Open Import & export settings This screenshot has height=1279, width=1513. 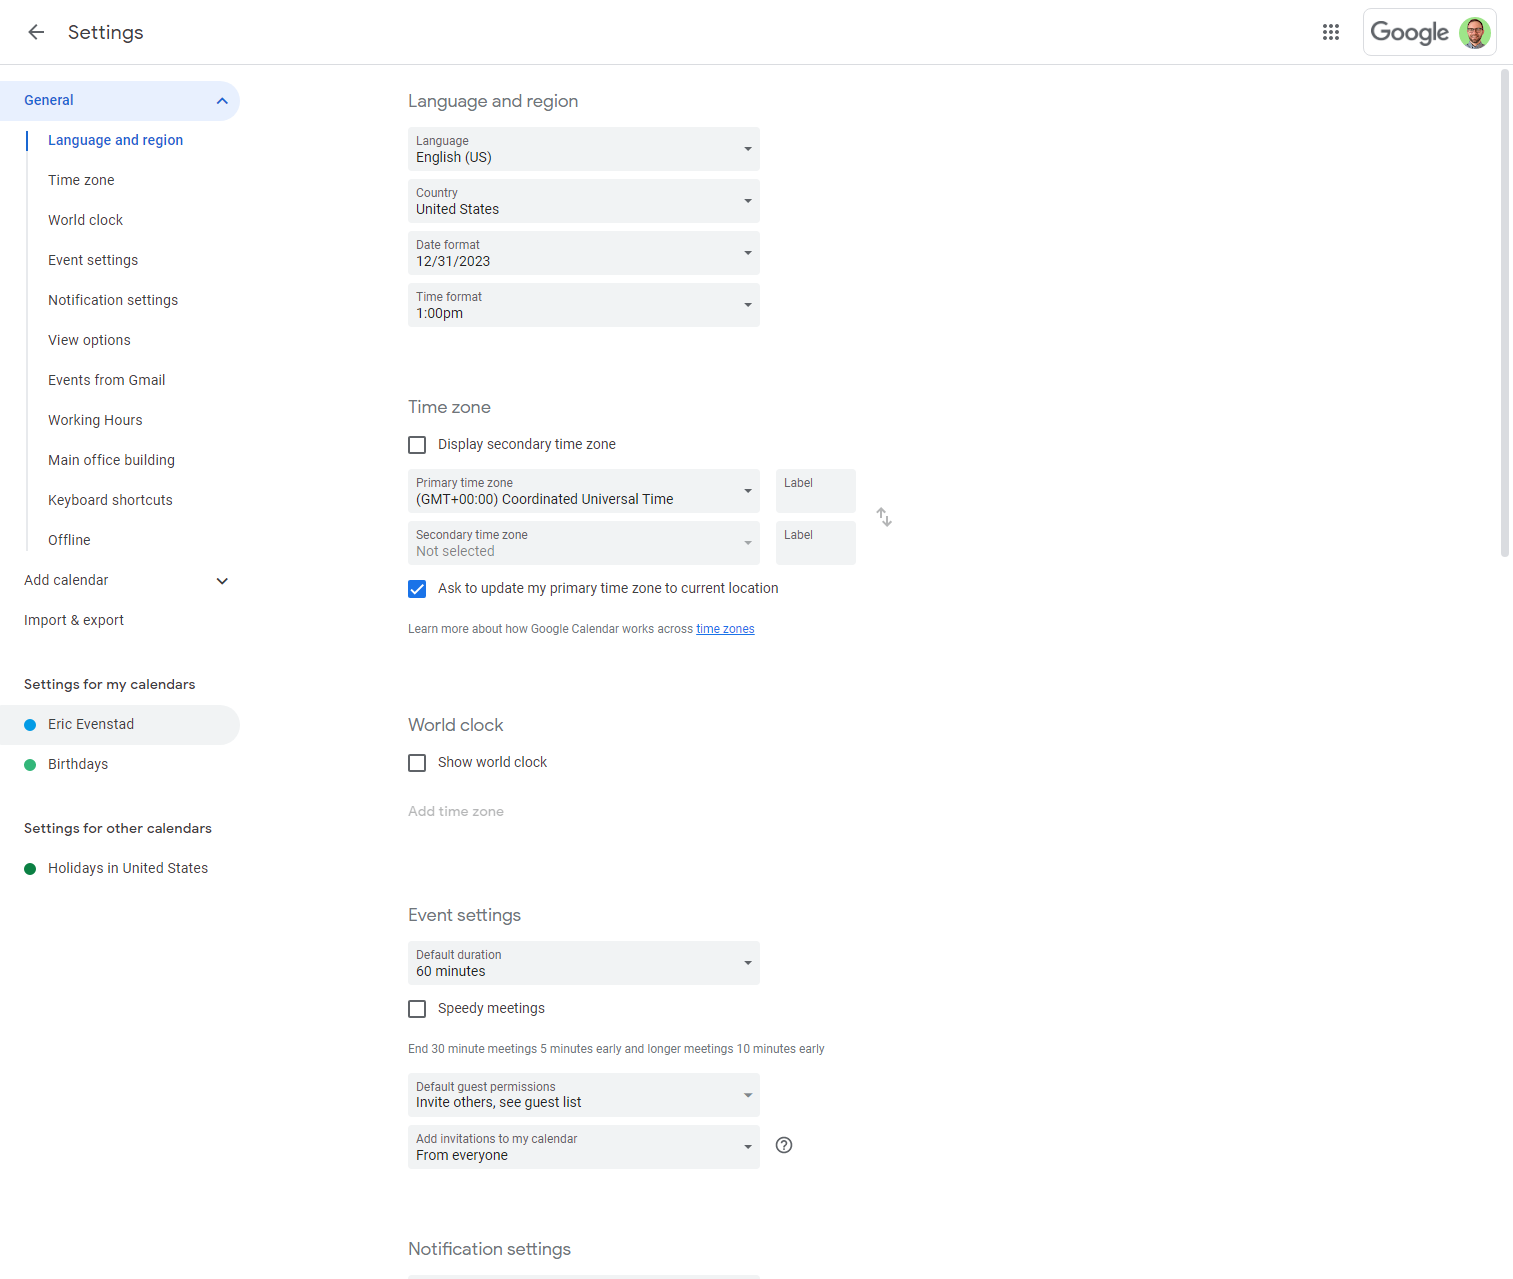[74, 620]
